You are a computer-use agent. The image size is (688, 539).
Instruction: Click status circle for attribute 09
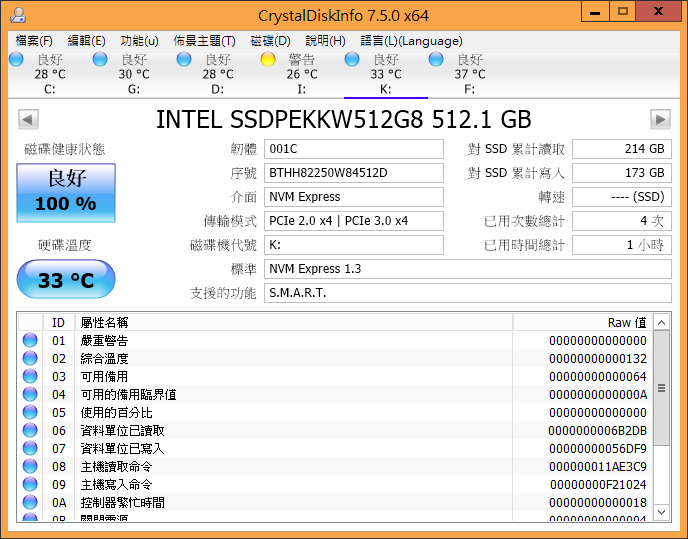click(30, 484)
